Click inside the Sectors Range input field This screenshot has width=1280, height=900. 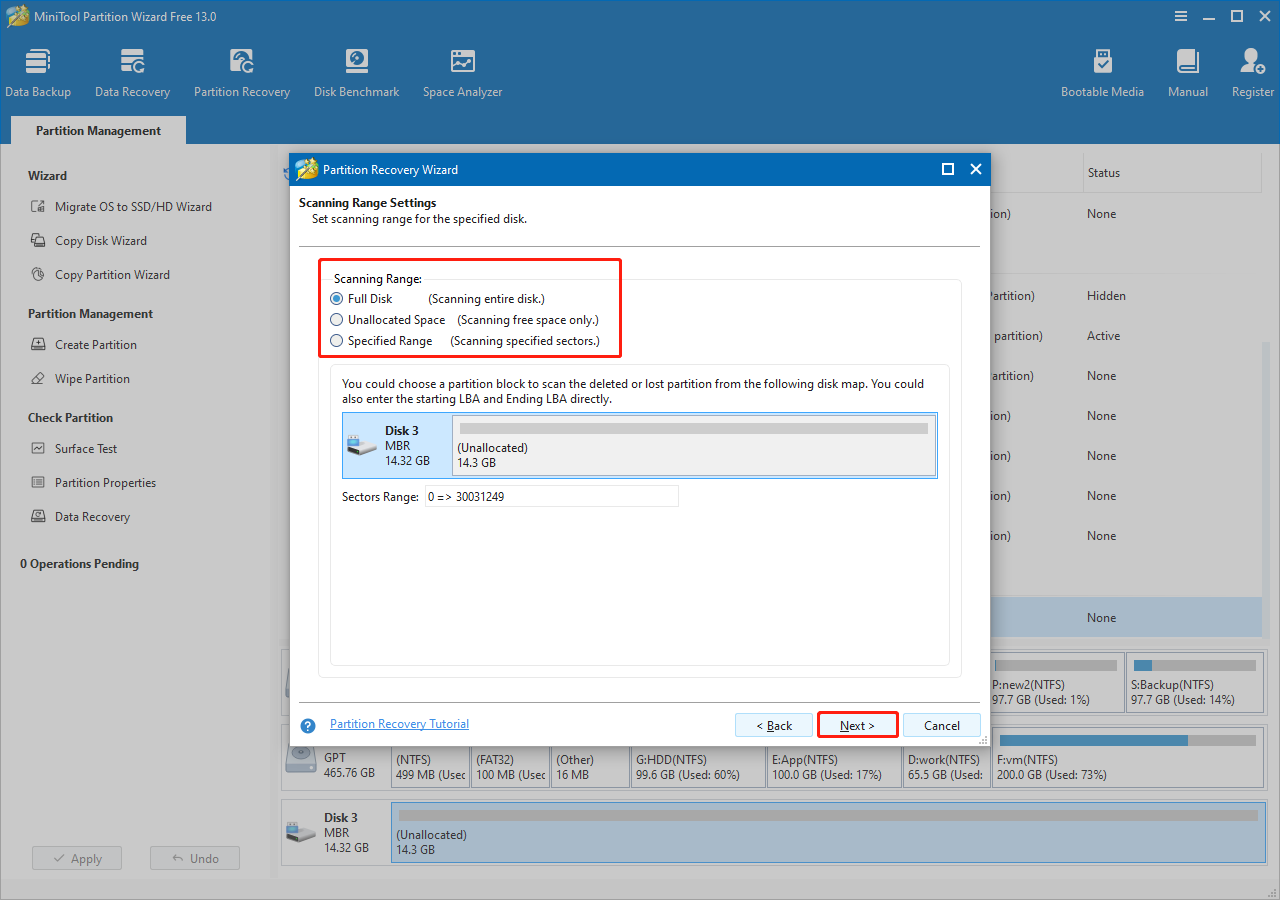coord(551,496)
